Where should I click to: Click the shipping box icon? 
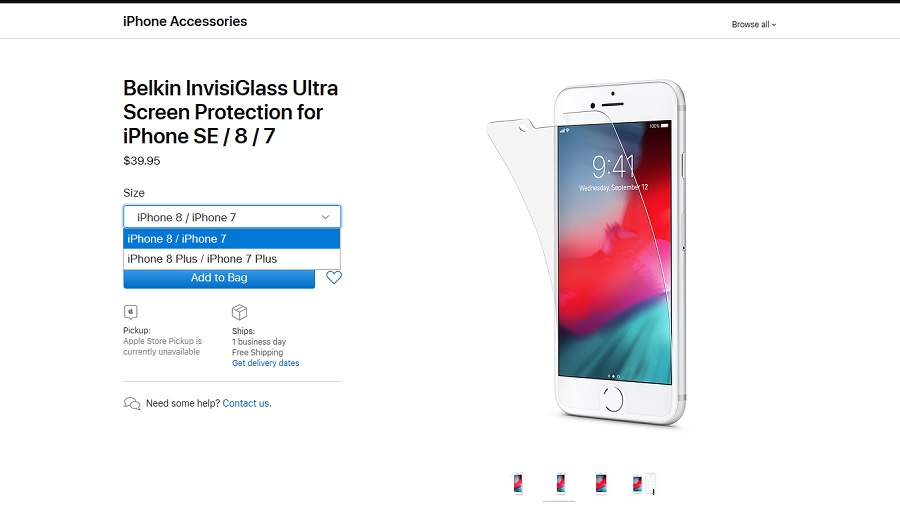[x=239, y=312]
